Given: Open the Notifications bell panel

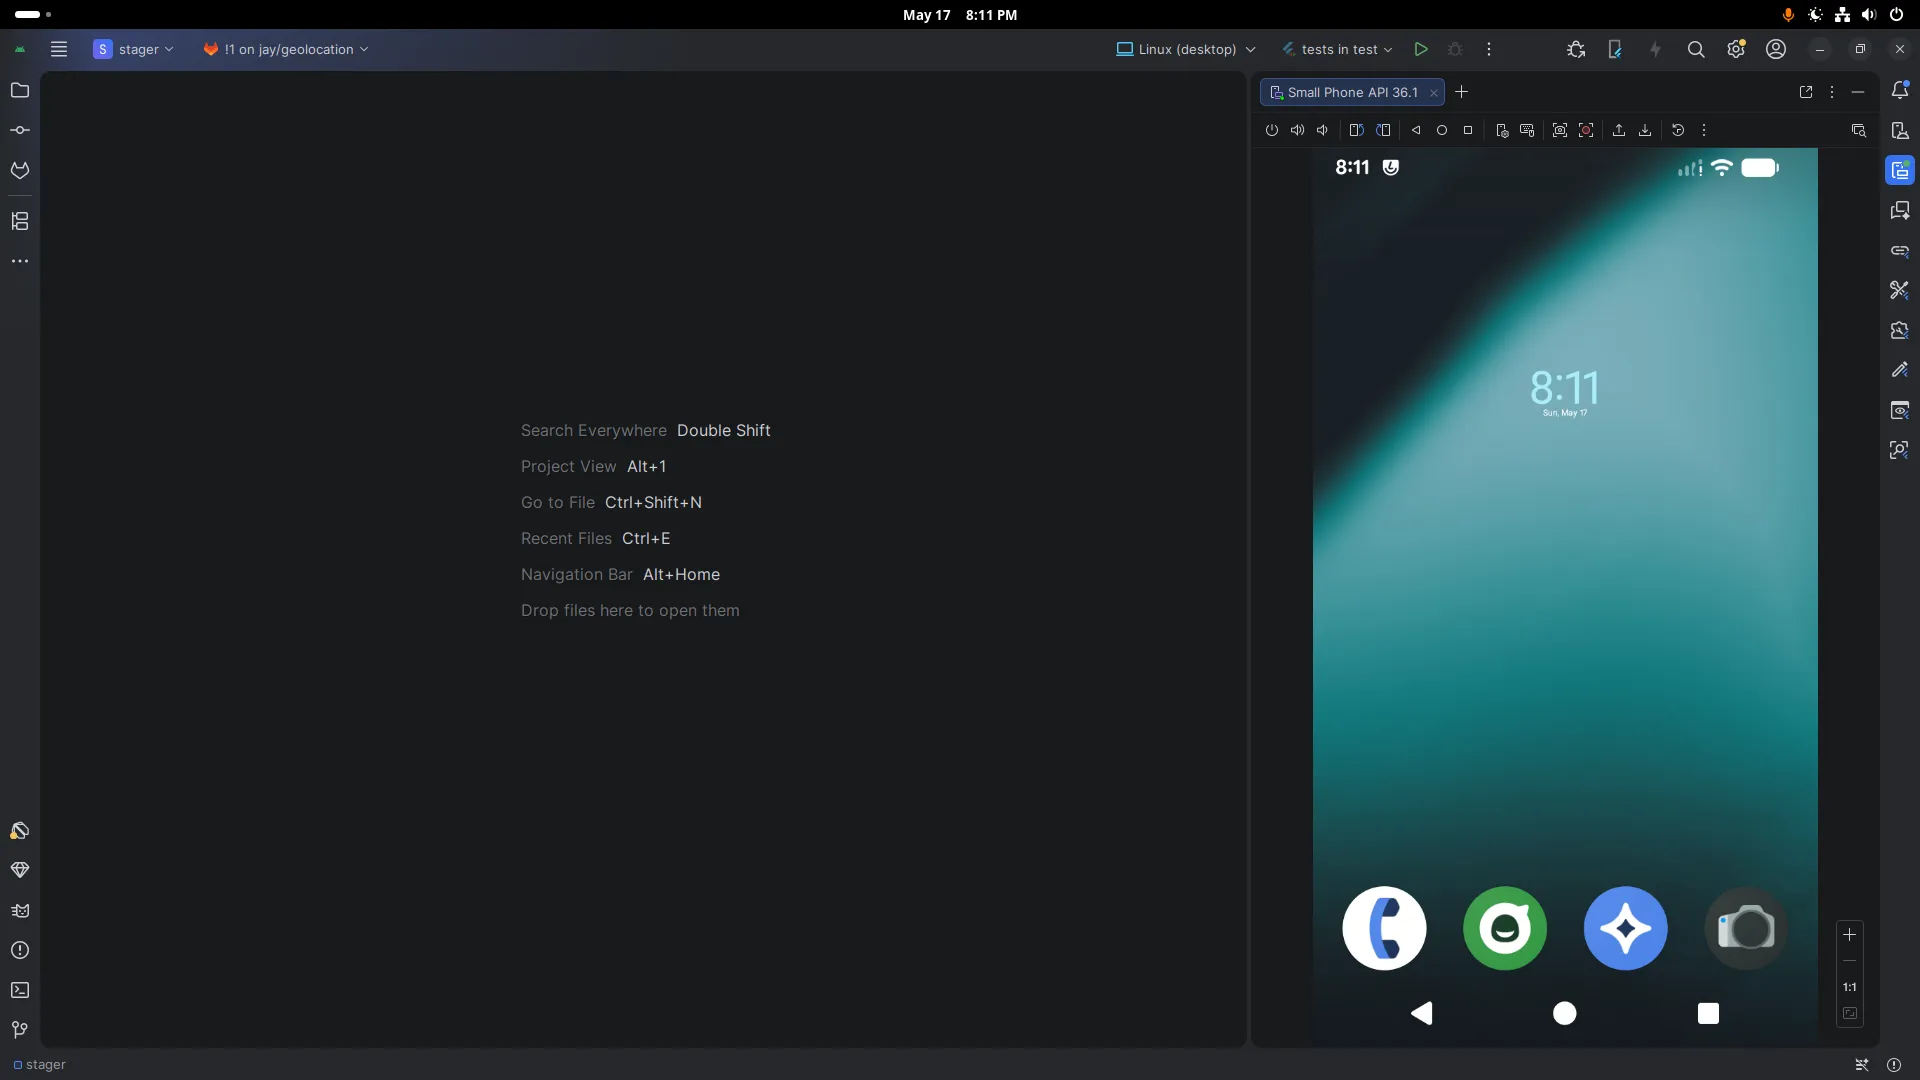Looking at the screenshot, I should click(x=1900, y=90).
